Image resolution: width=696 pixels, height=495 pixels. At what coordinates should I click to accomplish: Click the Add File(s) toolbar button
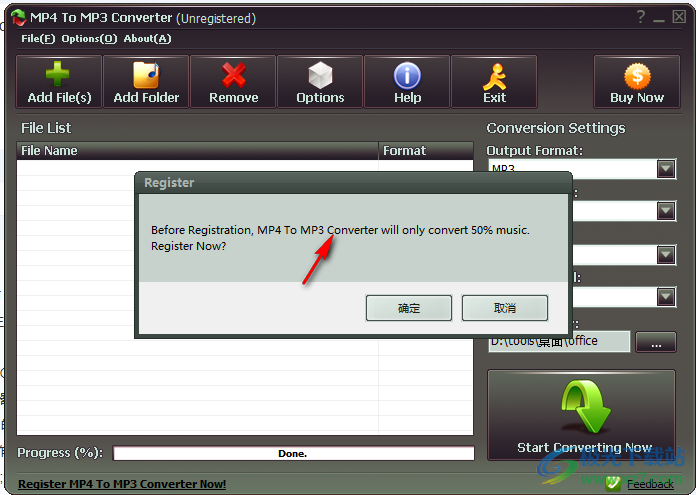pyautogui.click(x=59, y=82)
